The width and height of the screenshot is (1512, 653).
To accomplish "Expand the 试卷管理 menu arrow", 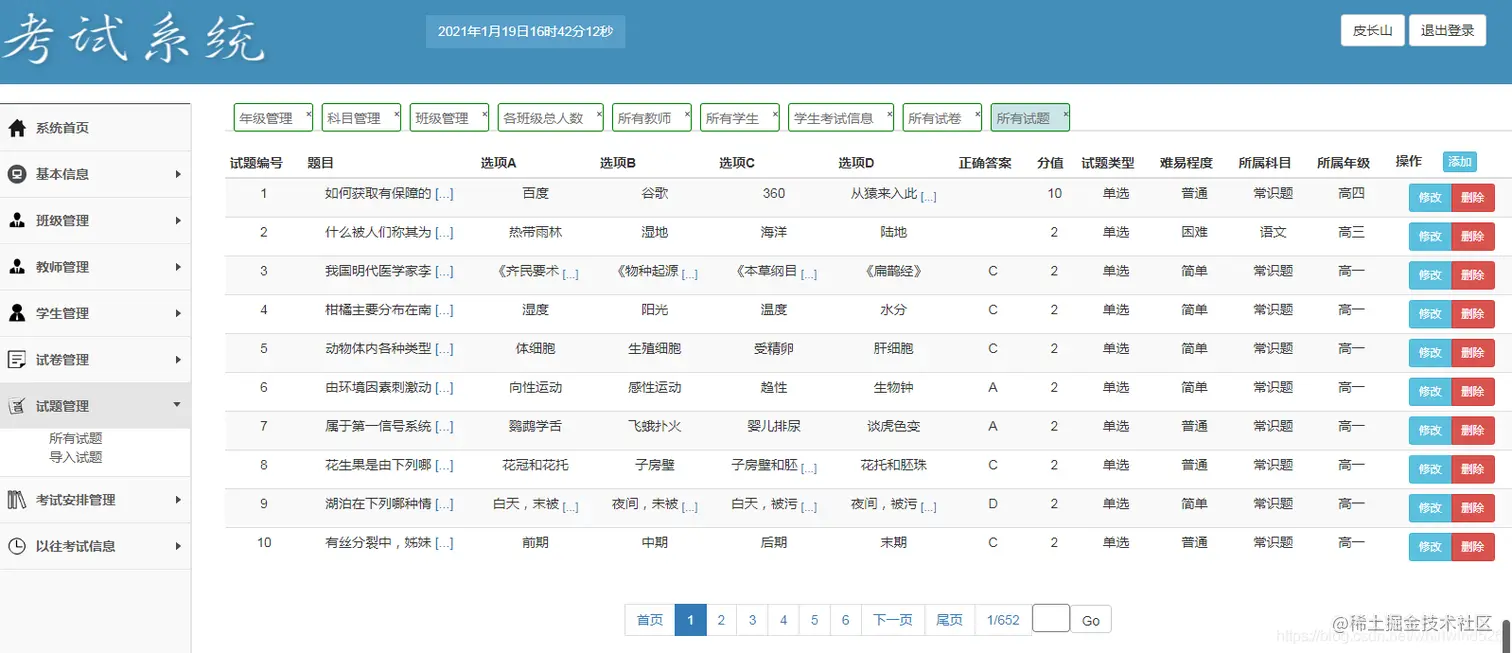I will [178, 359].
